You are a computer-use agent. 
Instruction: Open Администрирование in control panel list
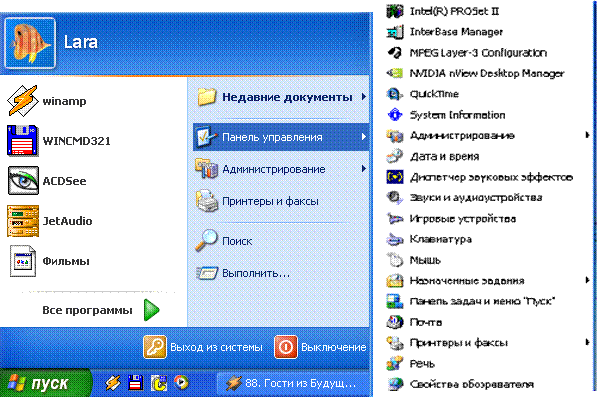451,136
